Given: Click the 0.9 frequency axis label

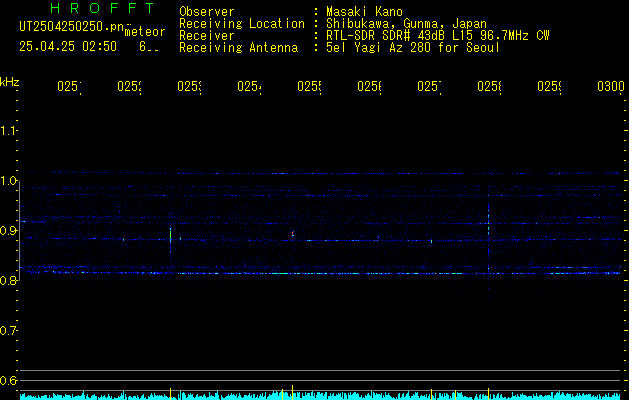Looking at the screenshot, I should pos(8,231).
